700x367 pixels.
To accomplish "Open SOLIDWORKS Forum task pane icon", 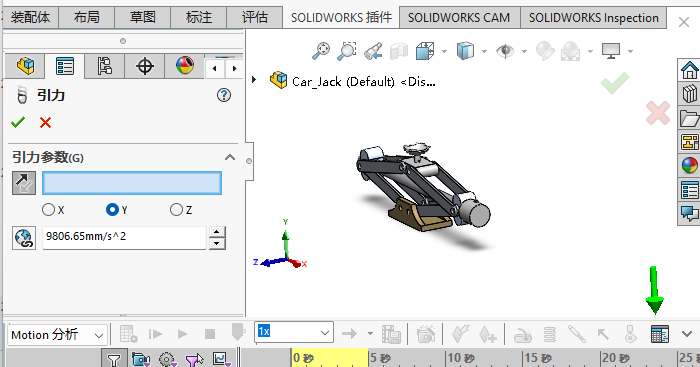I will point(690,214).
